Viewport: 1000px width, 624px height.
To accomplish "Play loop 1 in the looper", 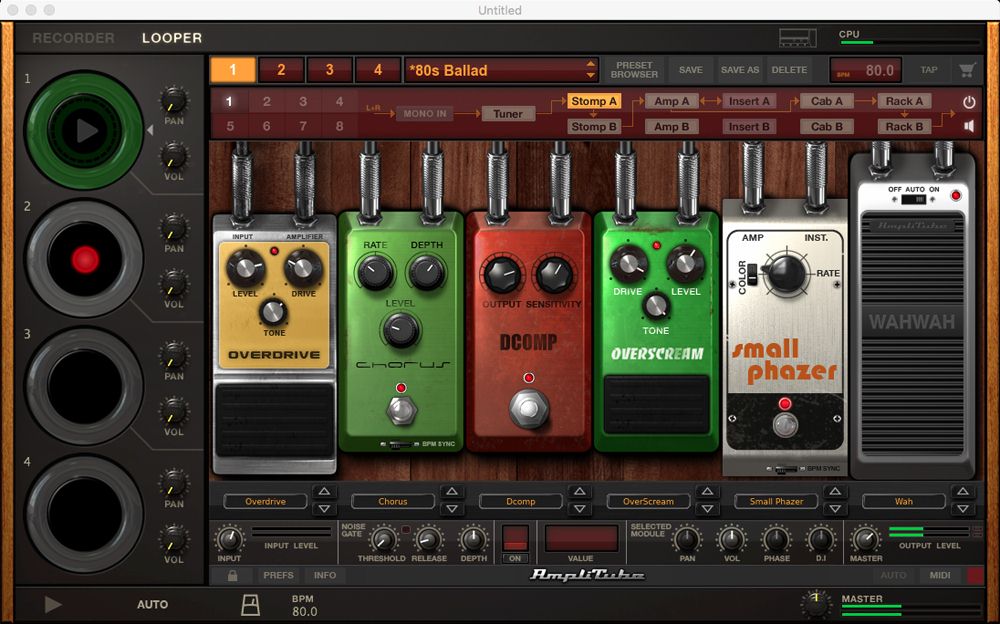I will tap(85, 130).
